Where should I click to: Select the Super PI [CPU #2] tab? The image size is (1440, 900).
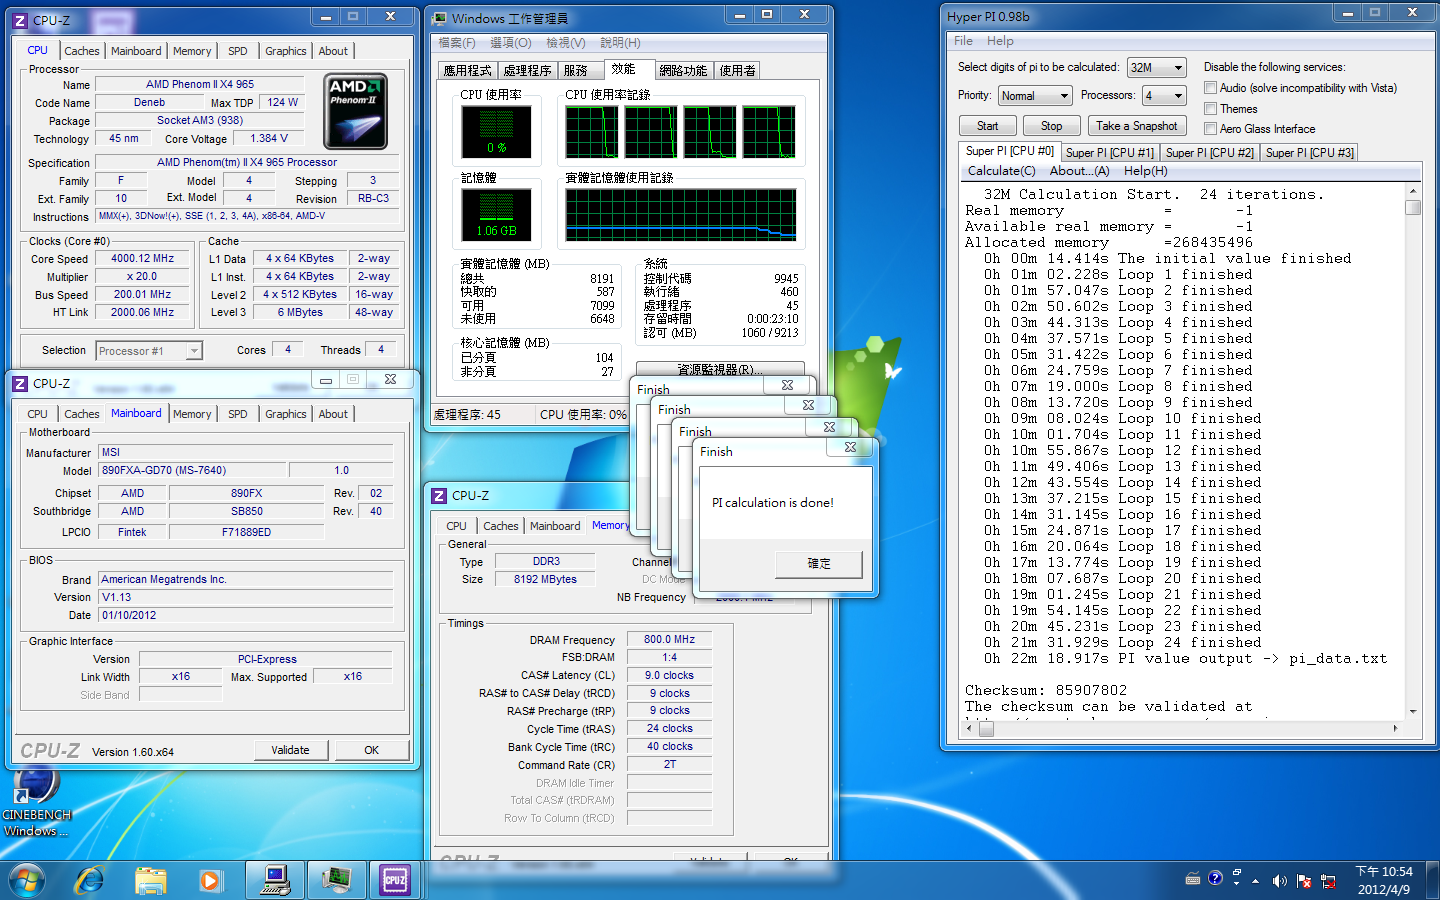(x=1209, y=153)
